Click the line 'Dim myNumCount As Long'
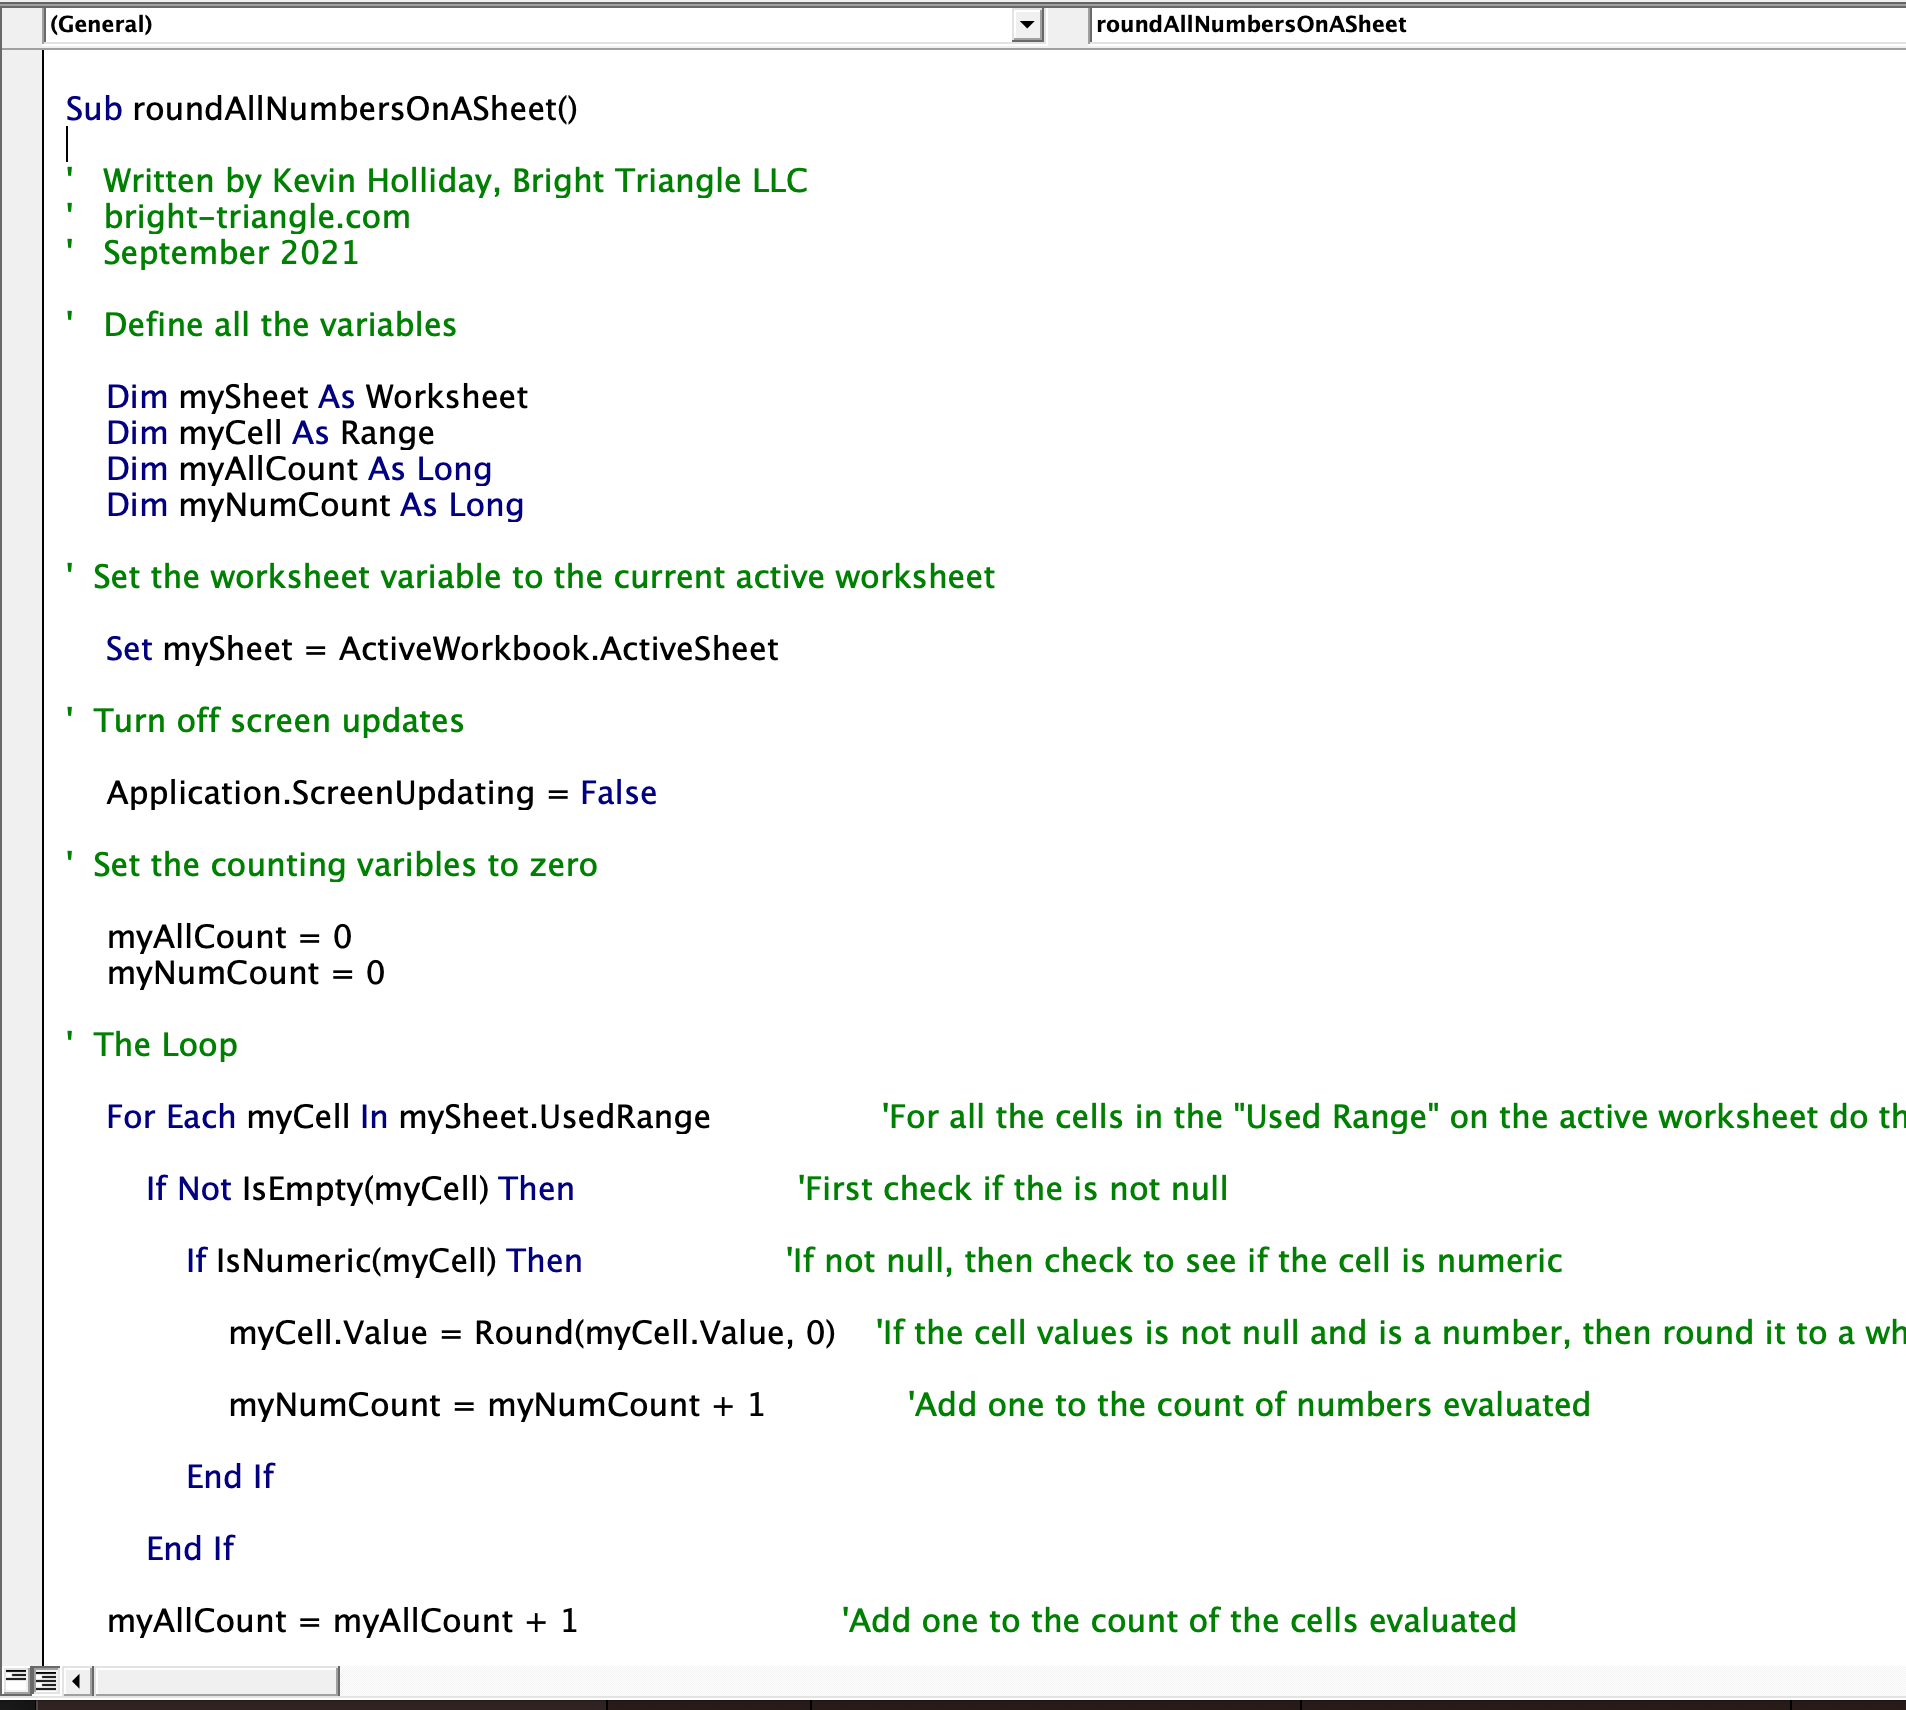Screen dimensions: 1906x1710 pyautogui.click(x=315, y=505)
